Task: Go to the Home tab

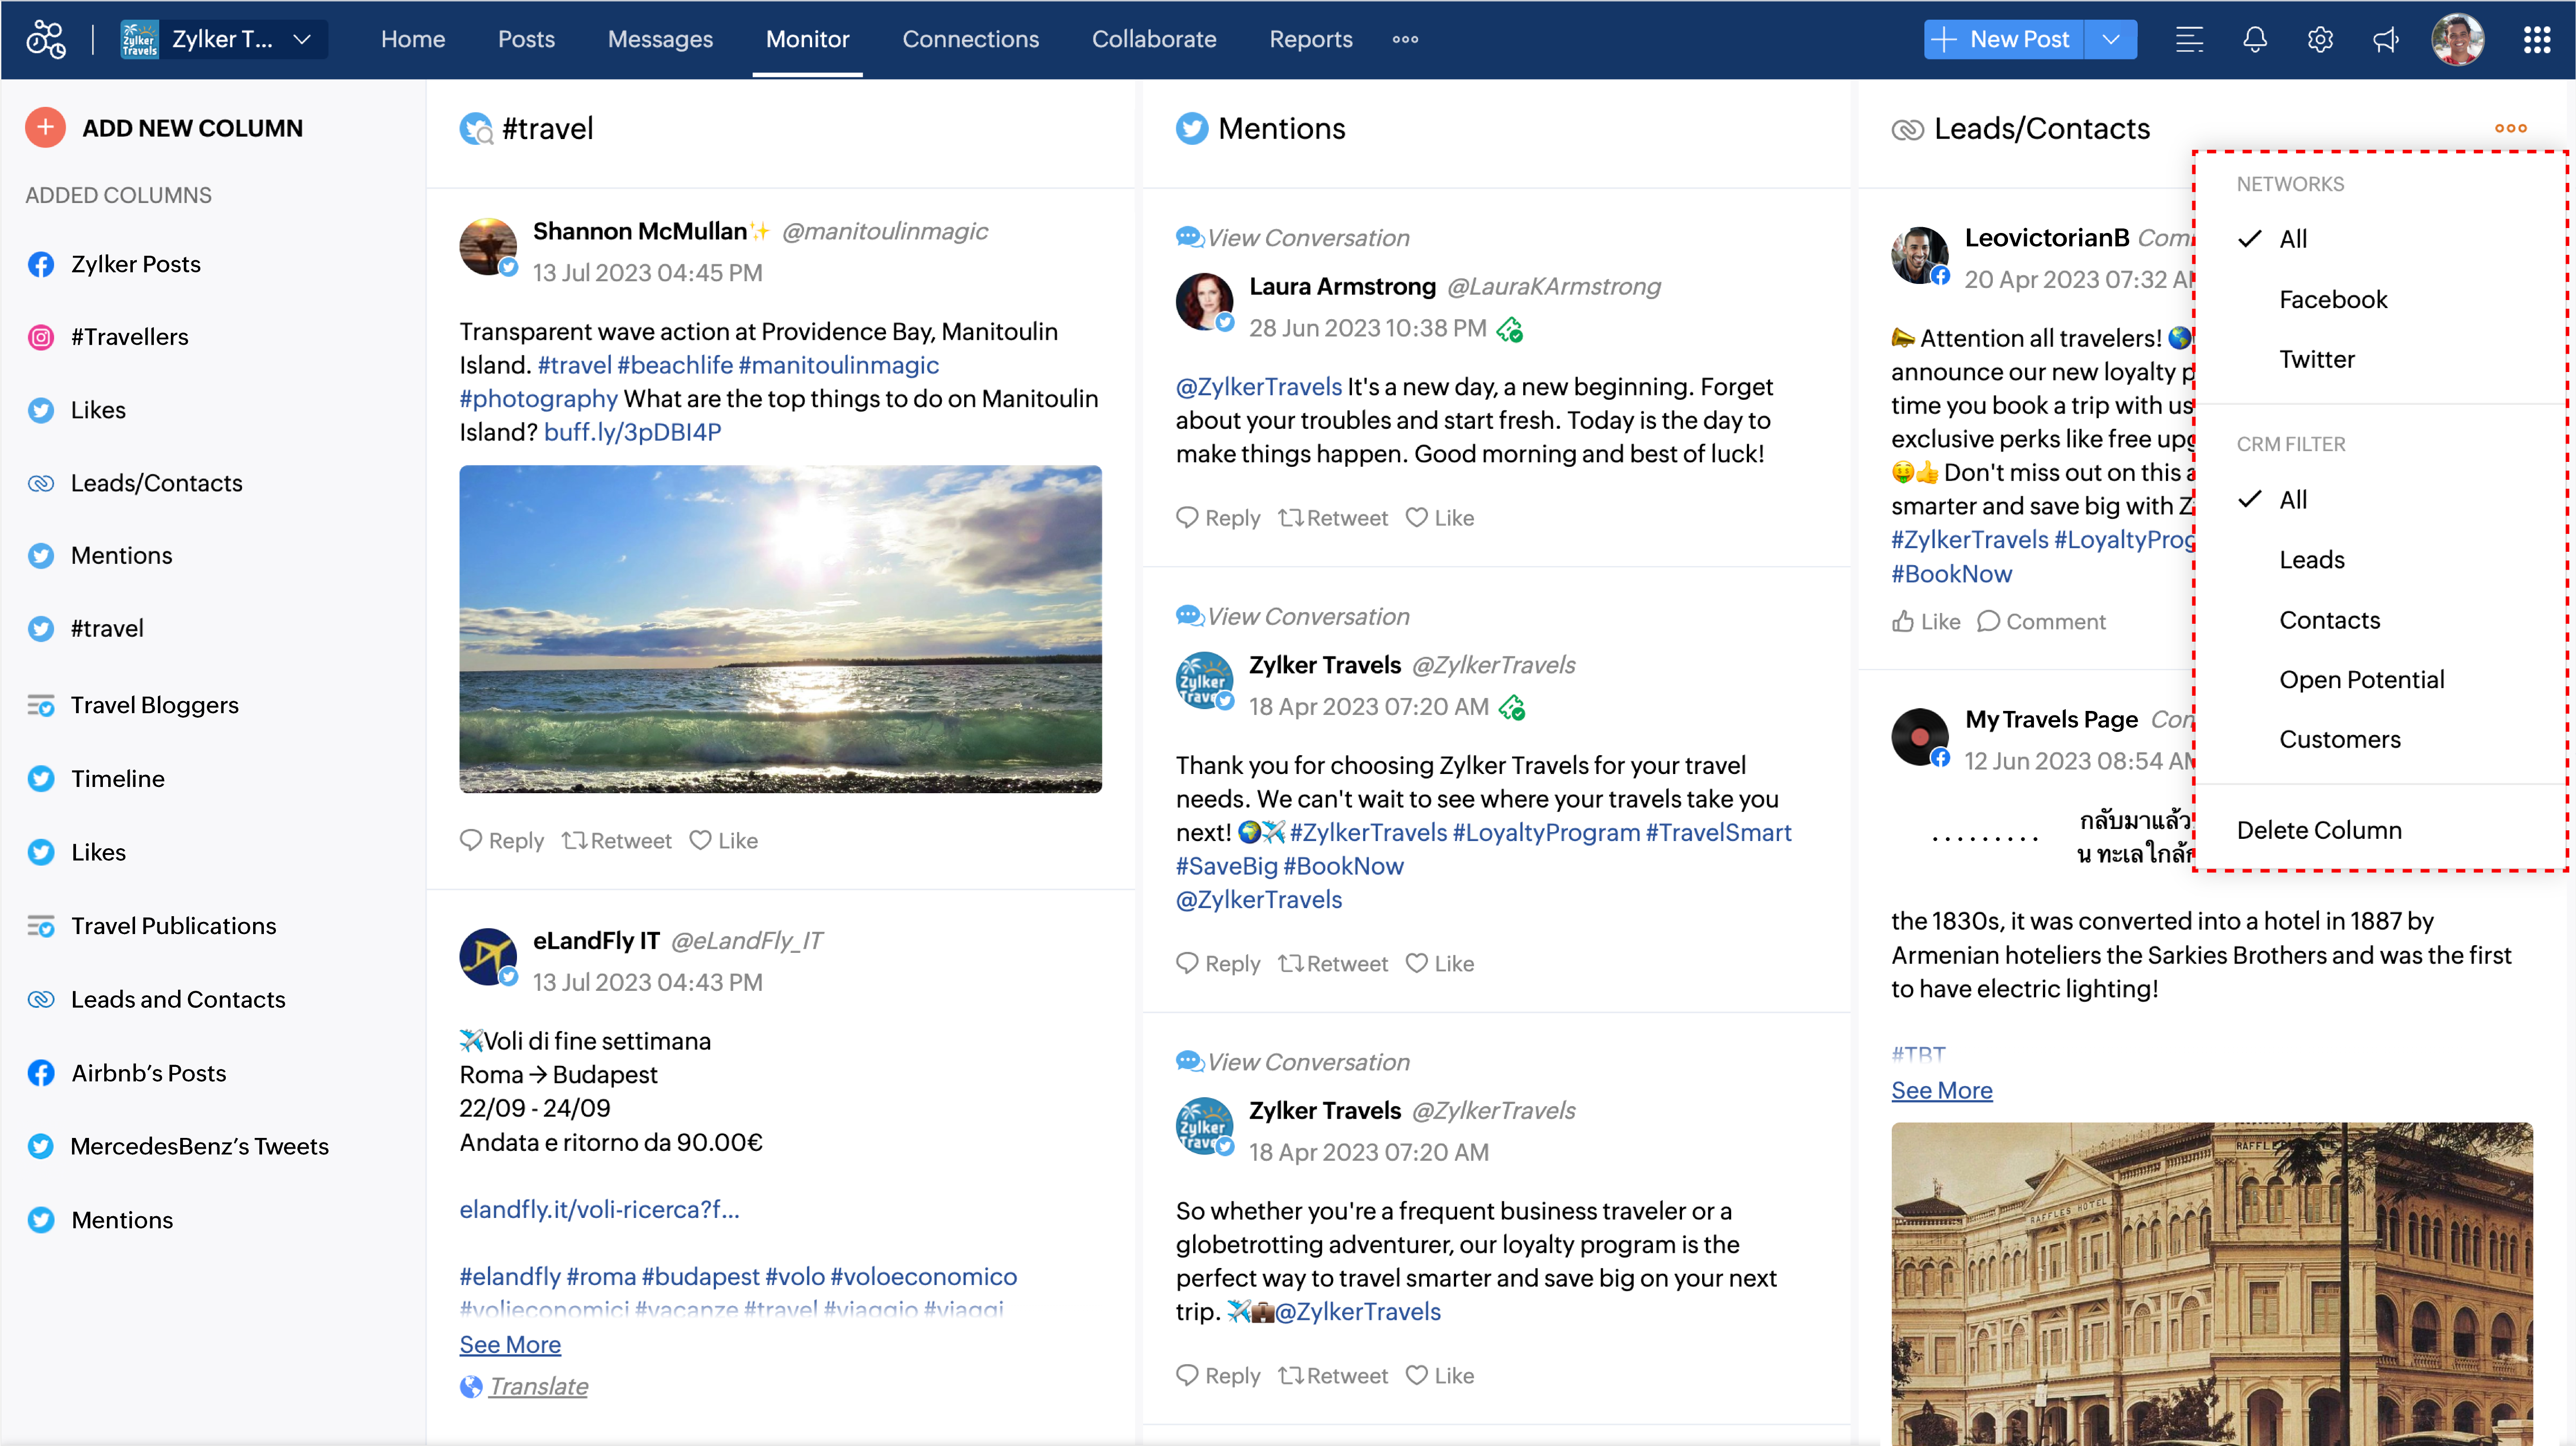Action: pos(413,39)
